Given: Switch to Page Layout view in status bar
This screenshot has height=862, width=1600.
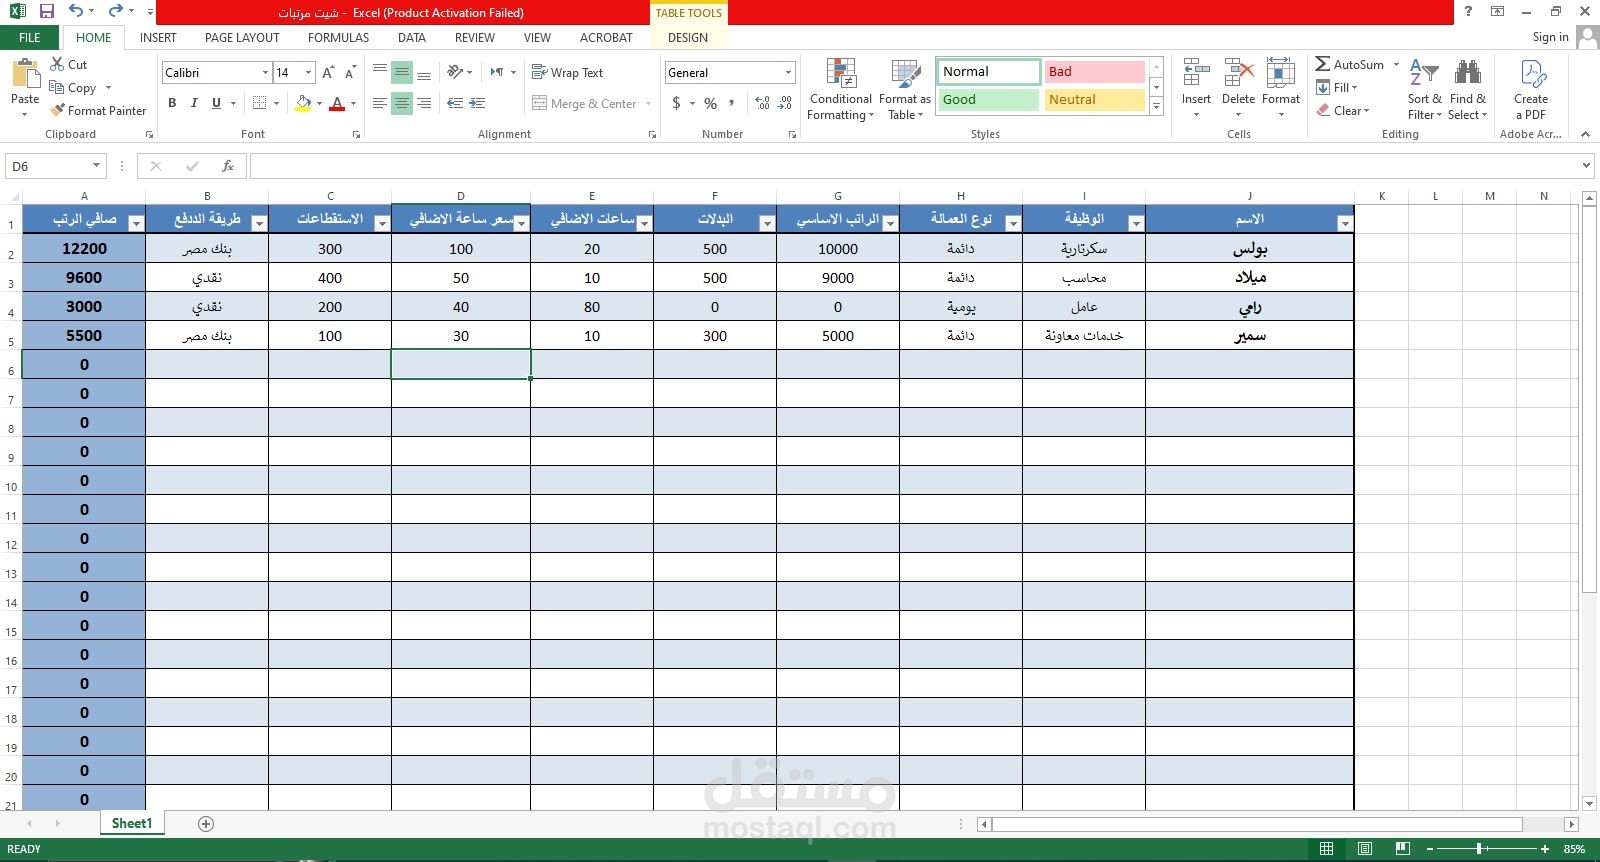Looking at the screenshot, I should [1365, 849].
